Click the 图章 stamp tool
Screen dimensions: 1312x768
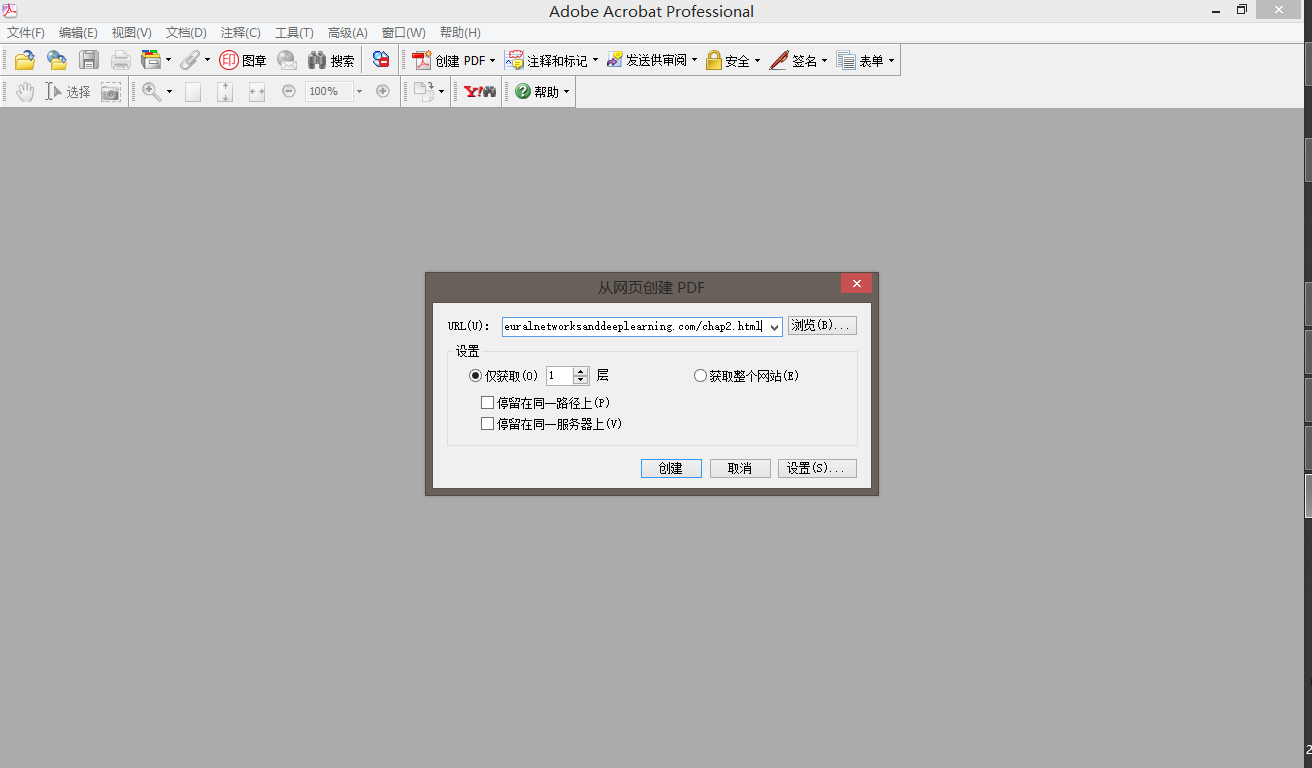243,60
